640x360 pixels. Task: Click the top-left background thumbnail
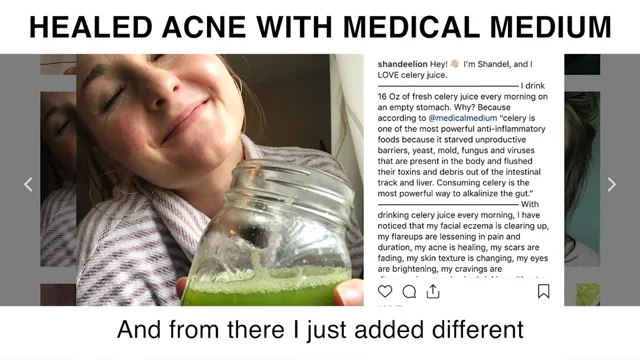point(58,64)
